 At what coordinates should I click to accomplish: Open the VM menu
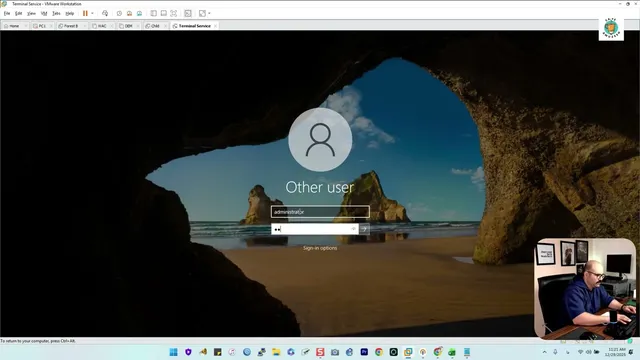pyautogui.click(x=44, y=13)
